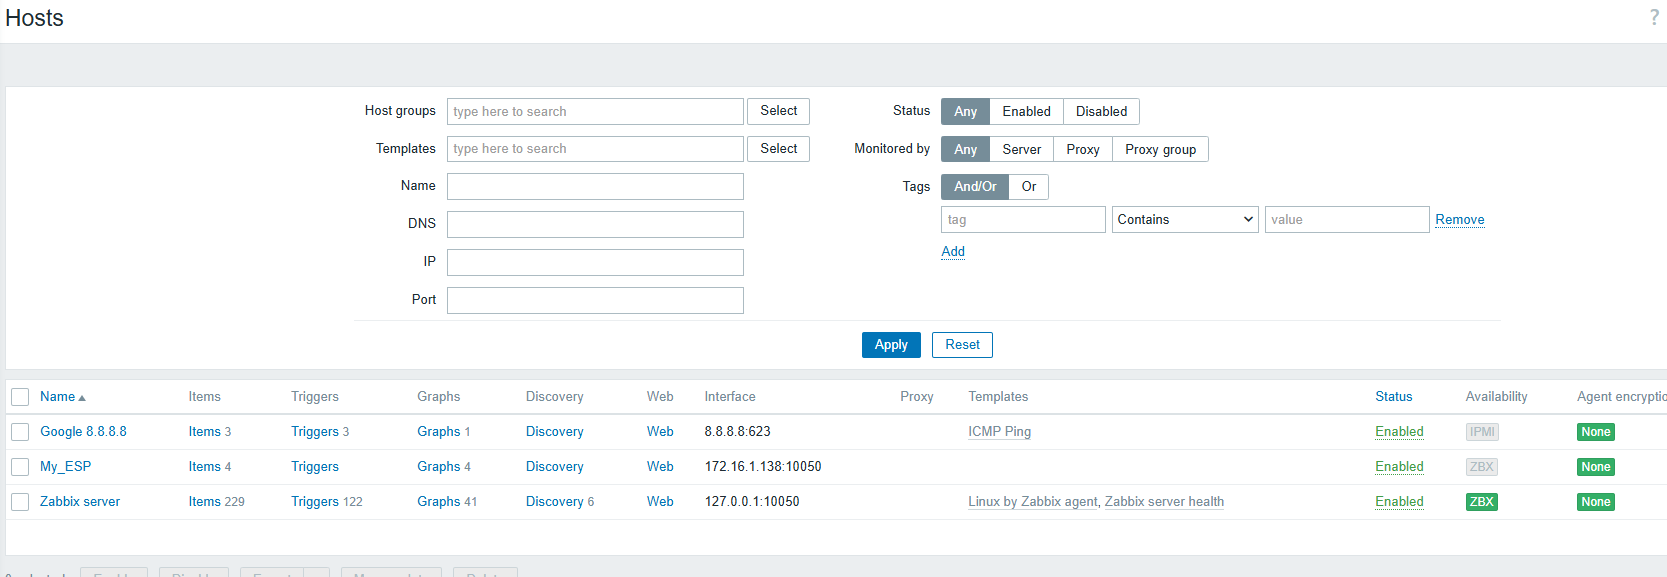Screen dimensions: 1667x577
Task: Sort hosts by the Name column header
Action: pos(58,397)
